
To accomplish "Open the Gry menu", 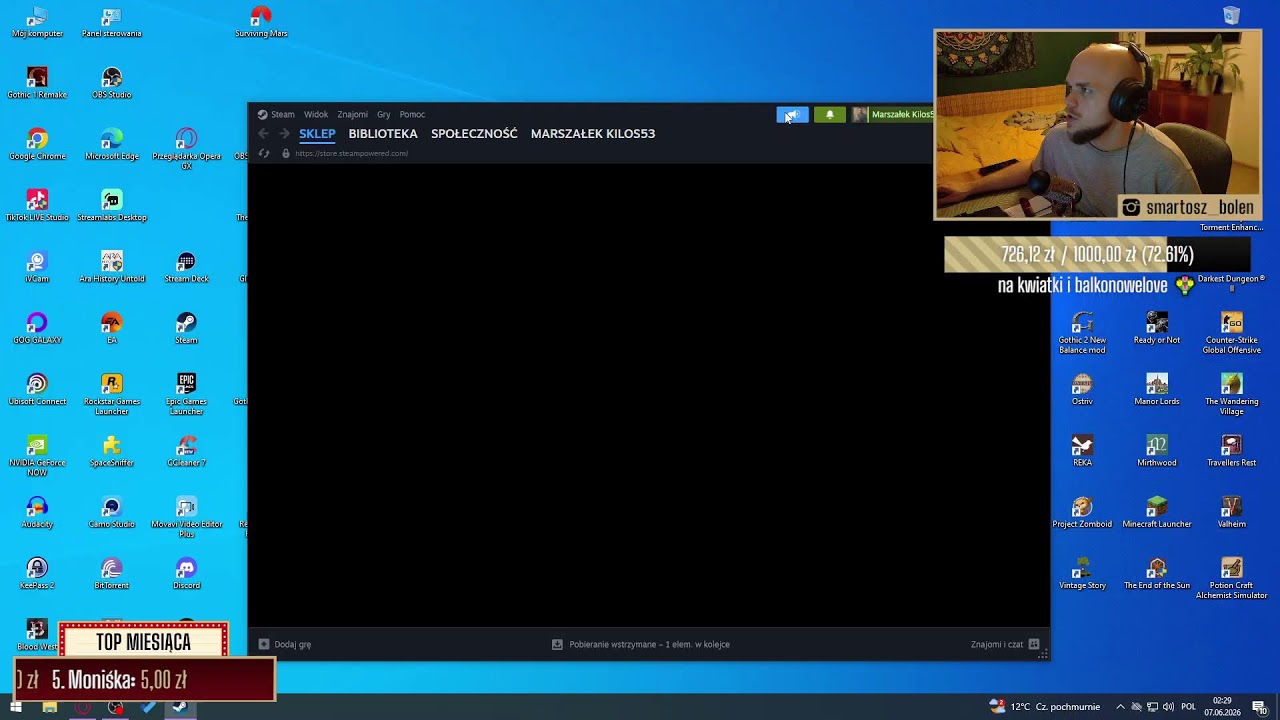I will (383, 114).
